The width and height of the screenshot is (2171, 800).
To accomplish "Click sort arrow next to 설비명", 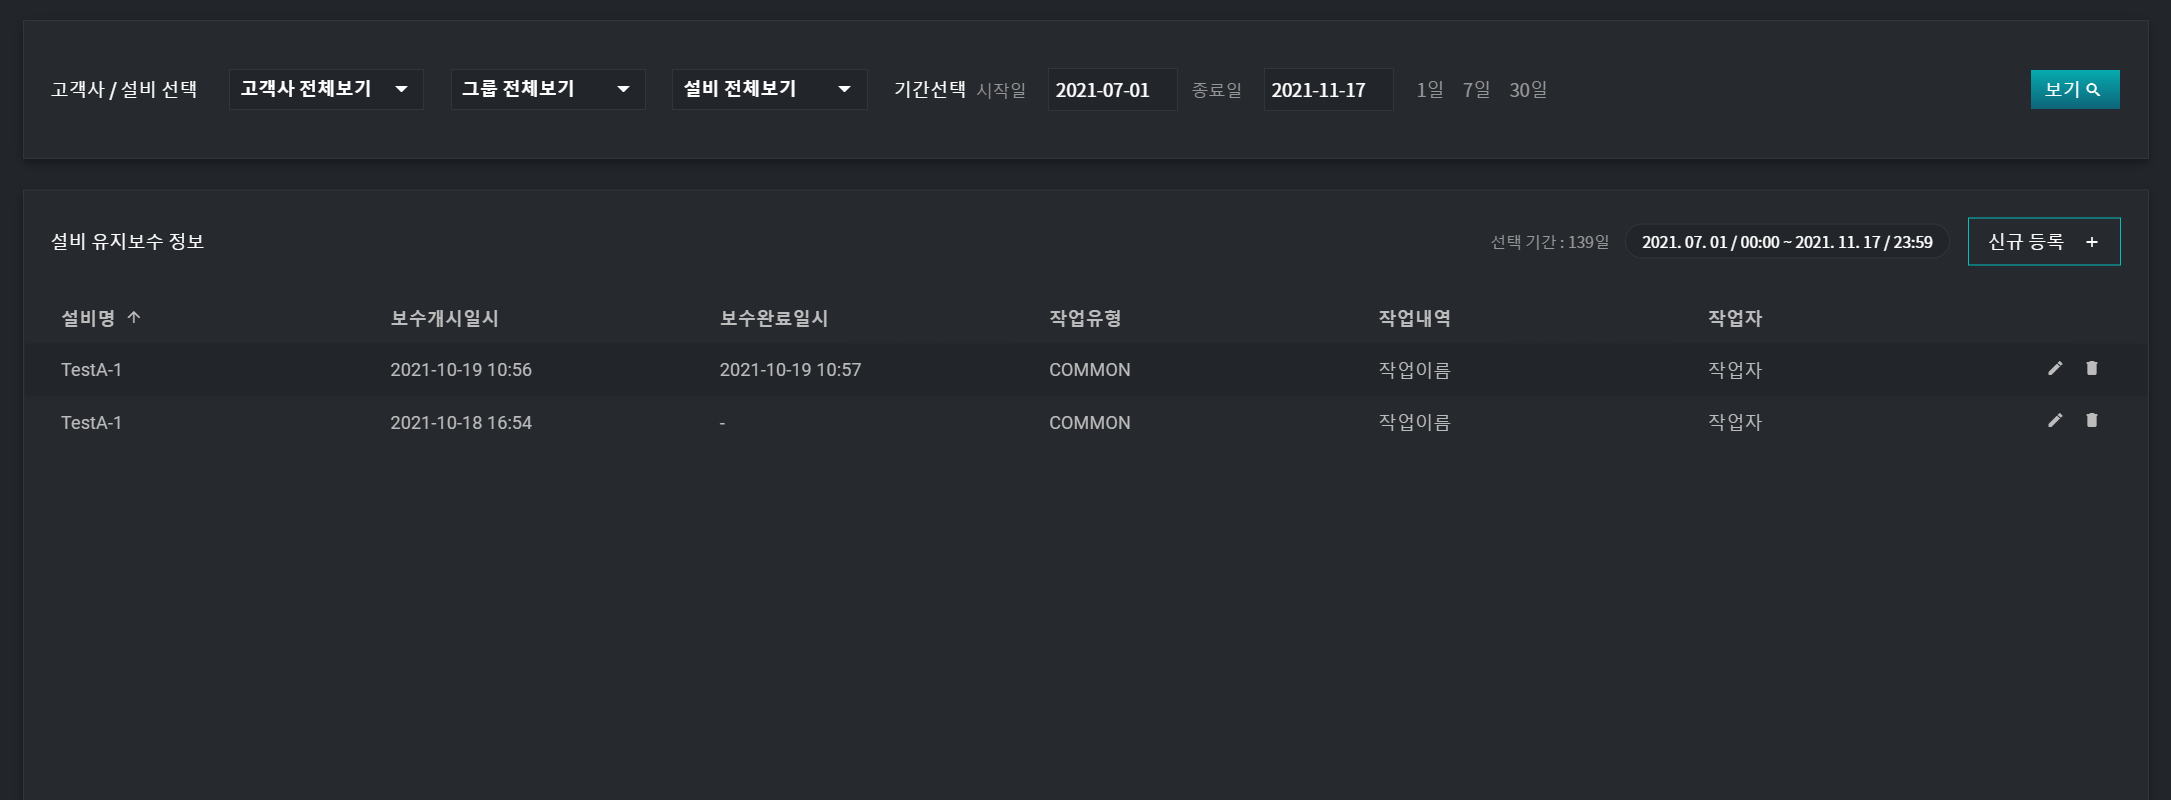I will (134, 318).
